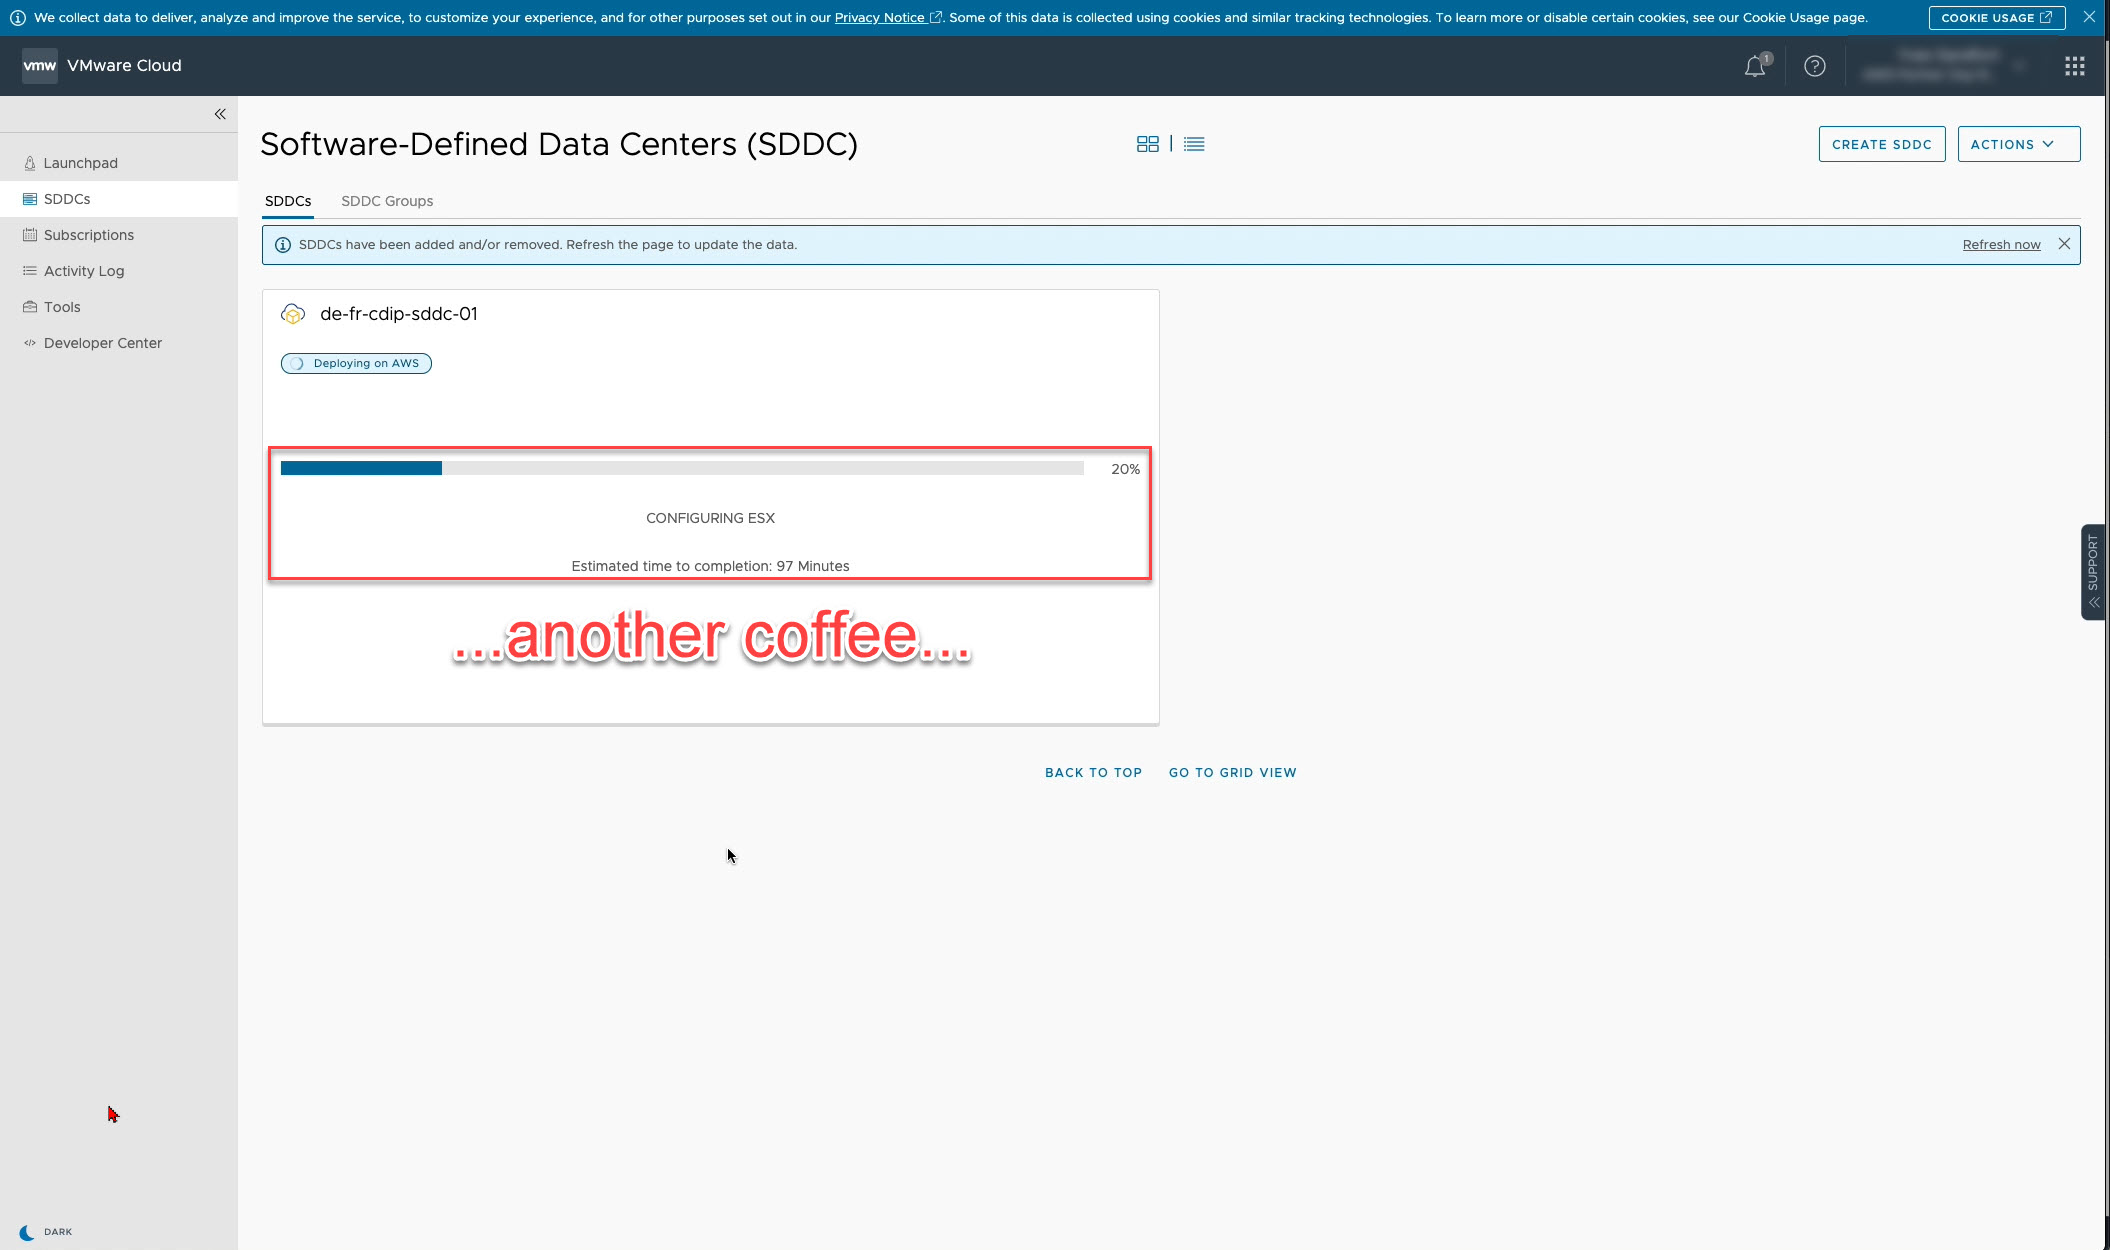Click GO TO GRID VIEW
This screenshot has height=1250, width=2110.
pyautogui.click(x=1232, y=773)
